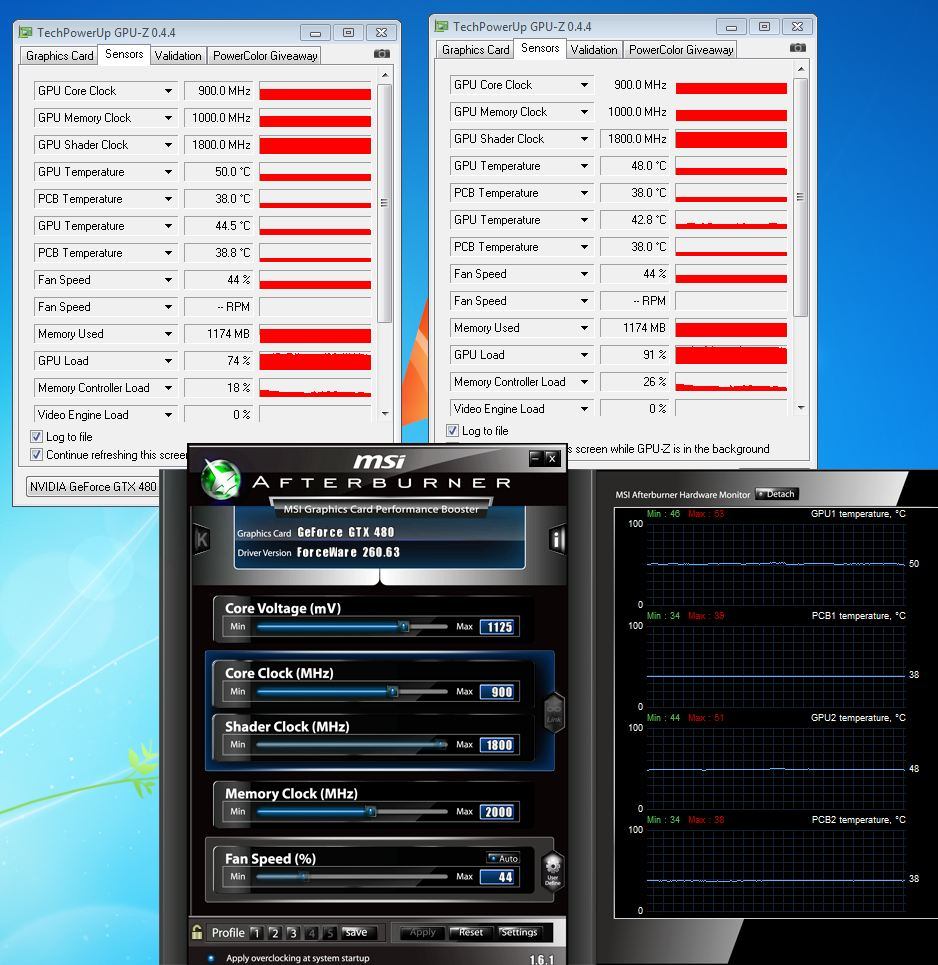The height and width of the screenshot is (965, 938).
Task: Click the Core Clock value field 900
Action: click(x=499, y=692)
